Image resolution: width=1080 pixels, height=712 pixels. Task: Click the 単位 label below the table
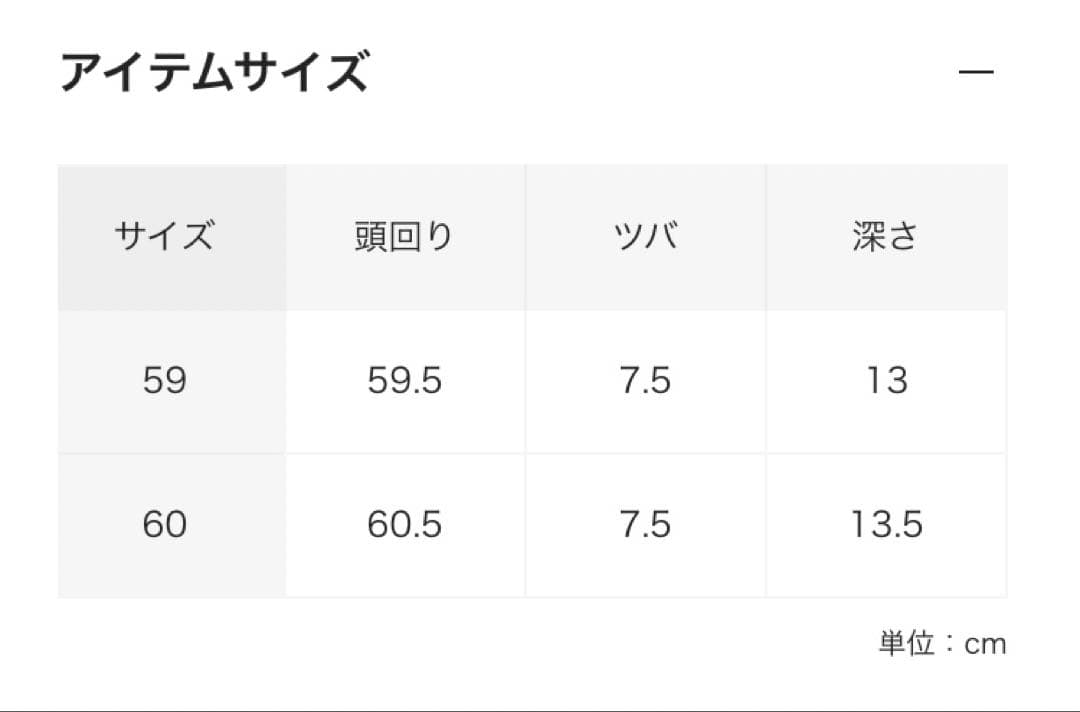click(906, 644)
